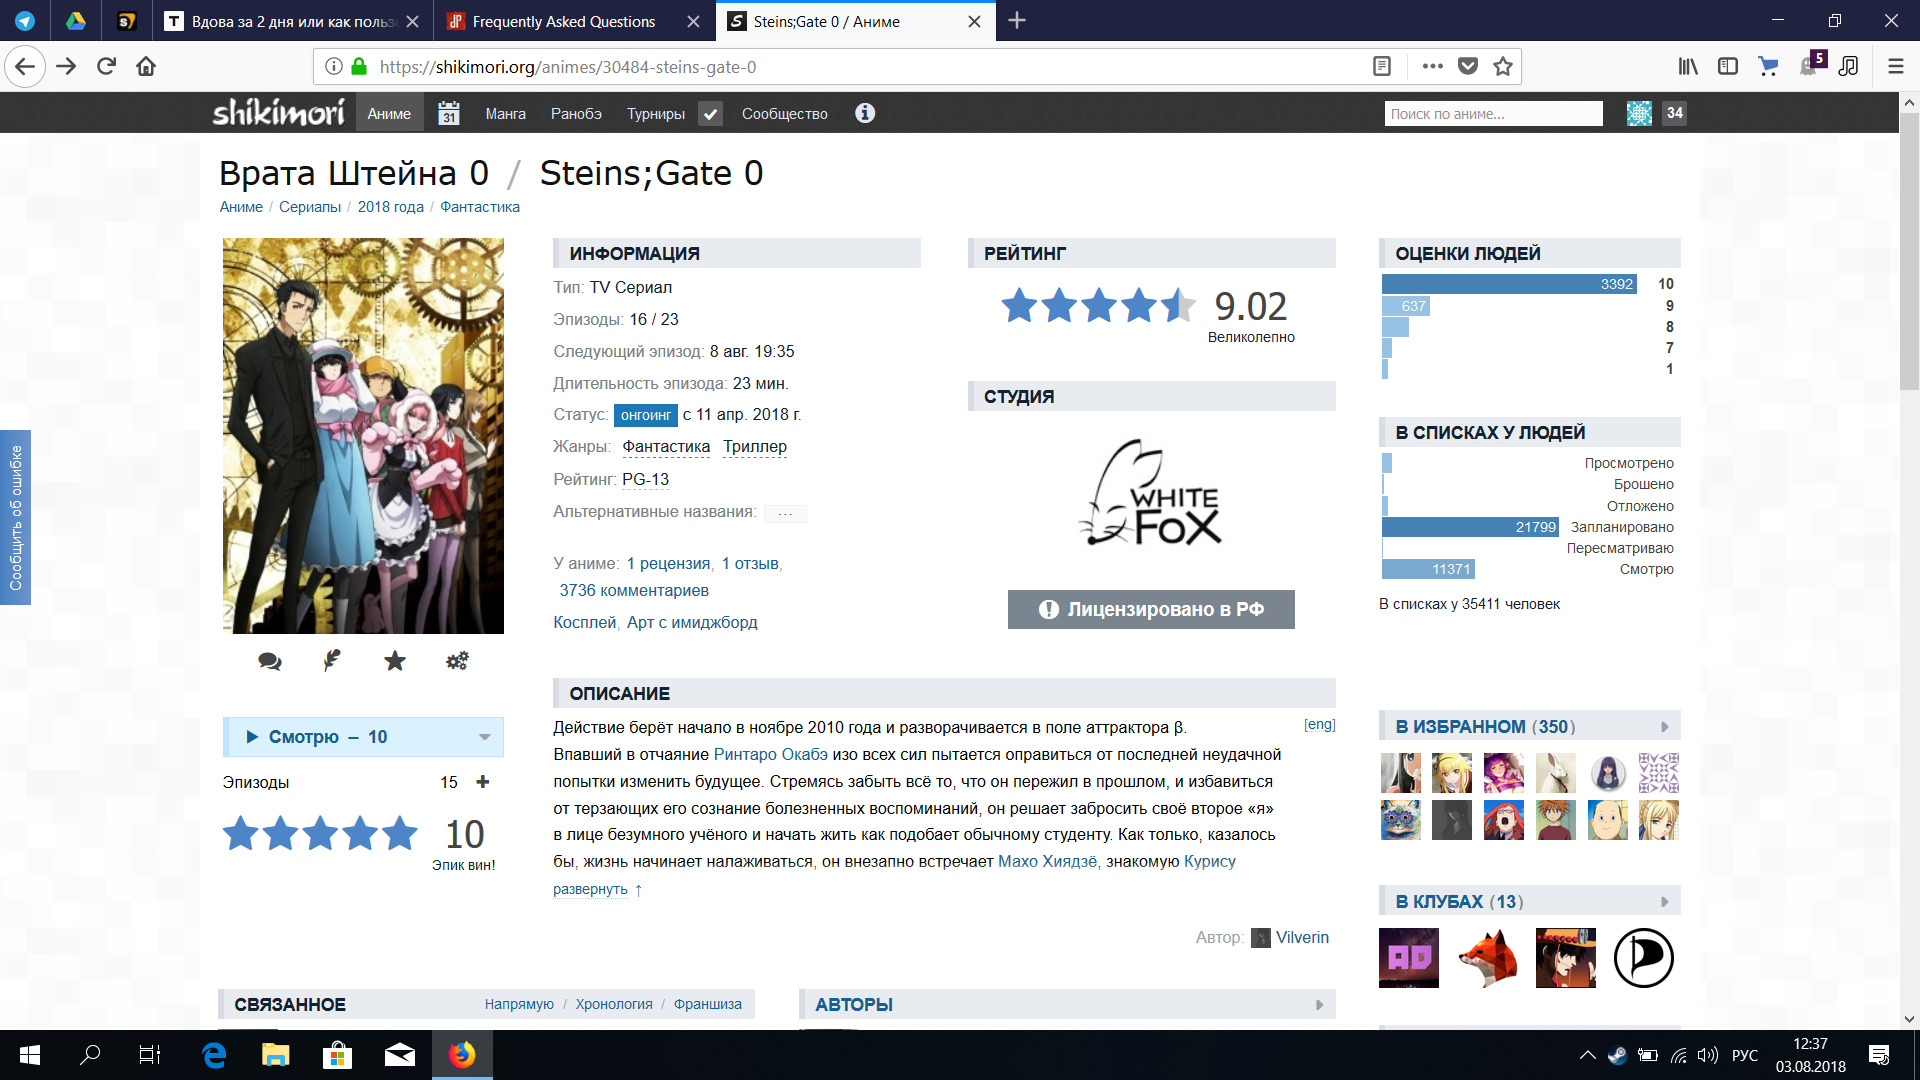The height and width of the screenshot is (1080, 1920).
Task: Open the Манга menu item
Action: [505, 114]
